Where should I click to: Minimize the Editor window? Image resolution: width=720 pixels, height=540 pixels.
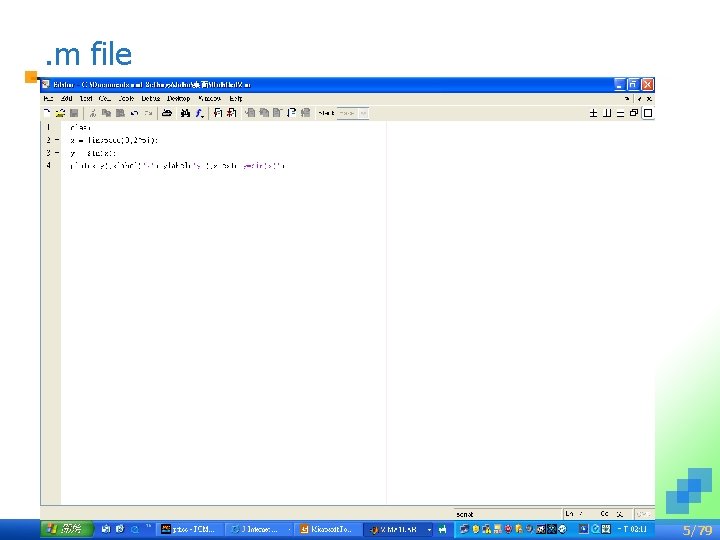619,84
